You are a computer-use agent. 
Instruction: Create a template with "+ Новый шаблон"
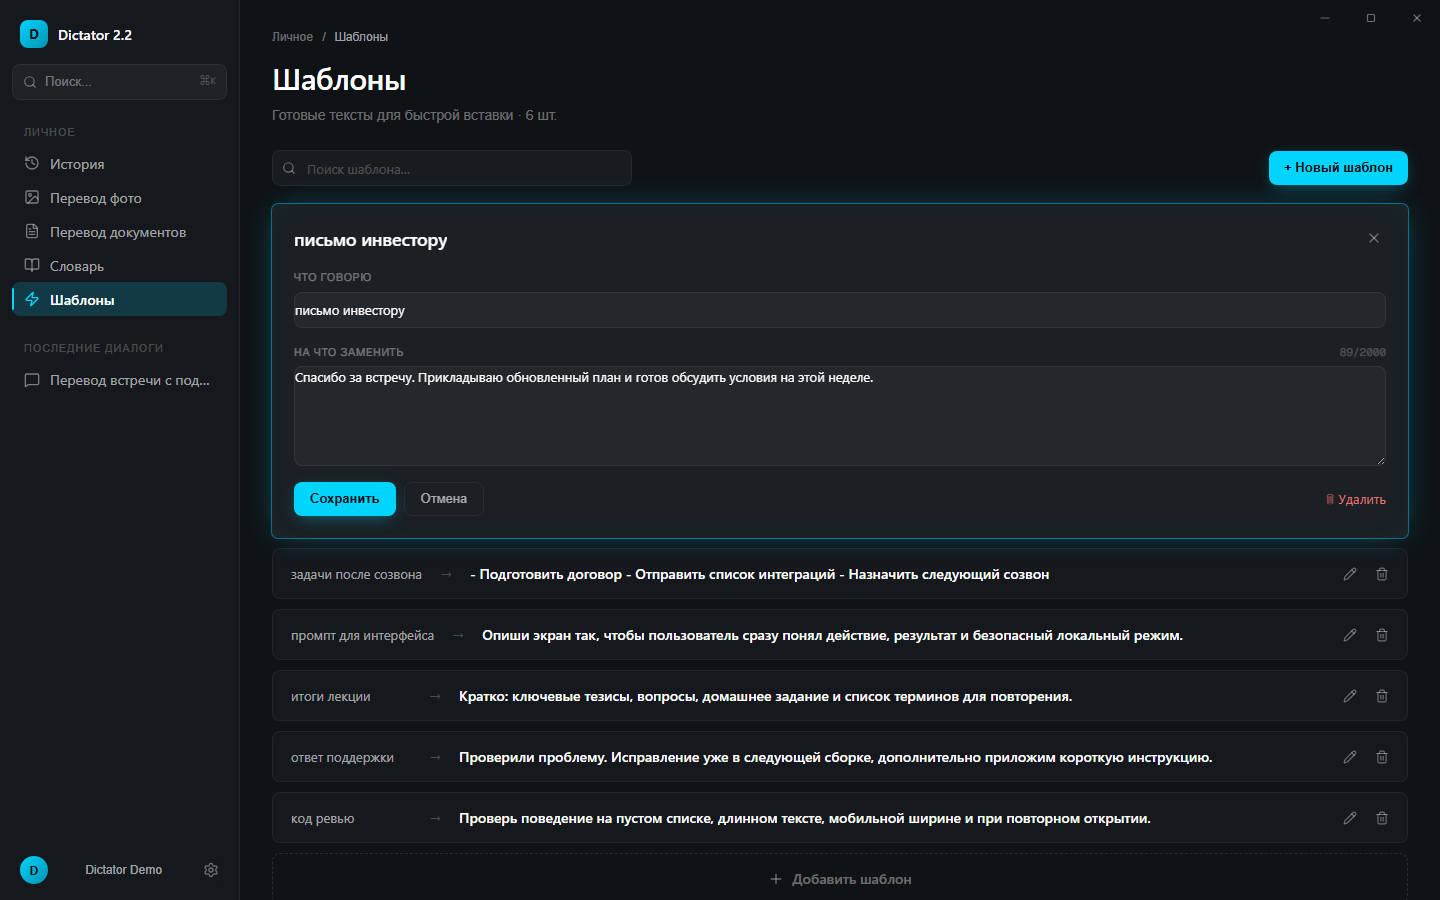(x=1338, y=168)
